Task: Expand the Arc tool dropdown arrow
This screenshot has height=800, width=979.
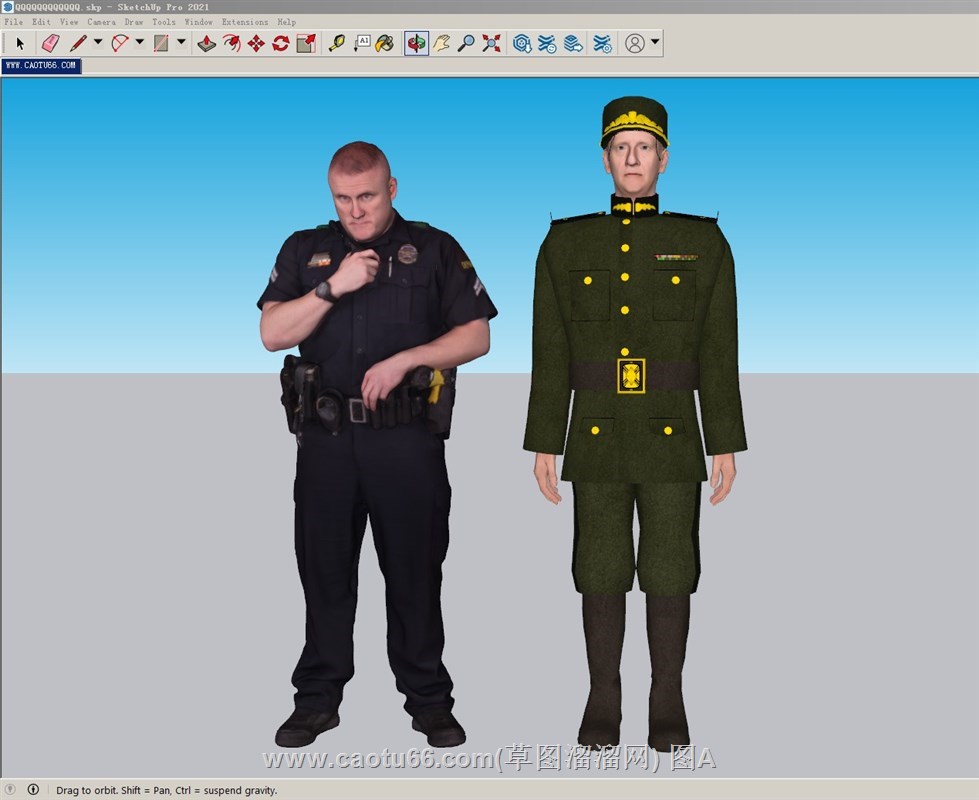Action: tap(140, 43)
